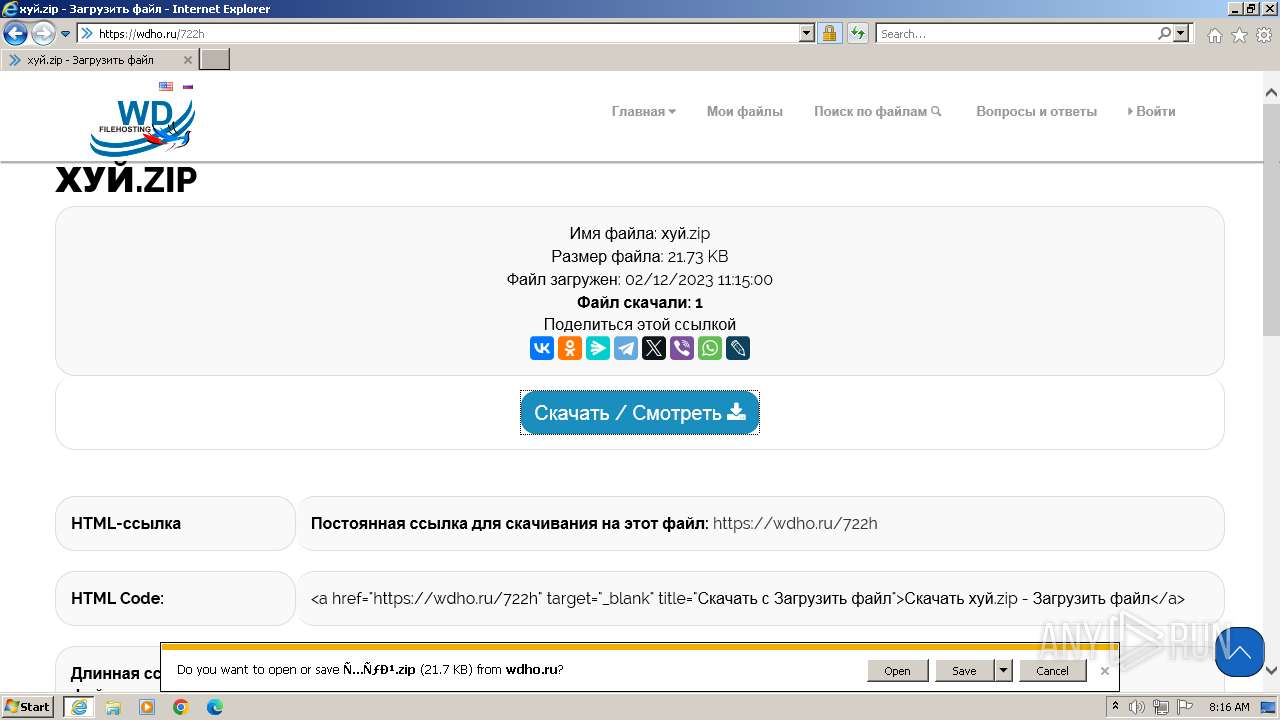Open Favorites star icon
The image size is (1280, 720).
[1239, 35]
